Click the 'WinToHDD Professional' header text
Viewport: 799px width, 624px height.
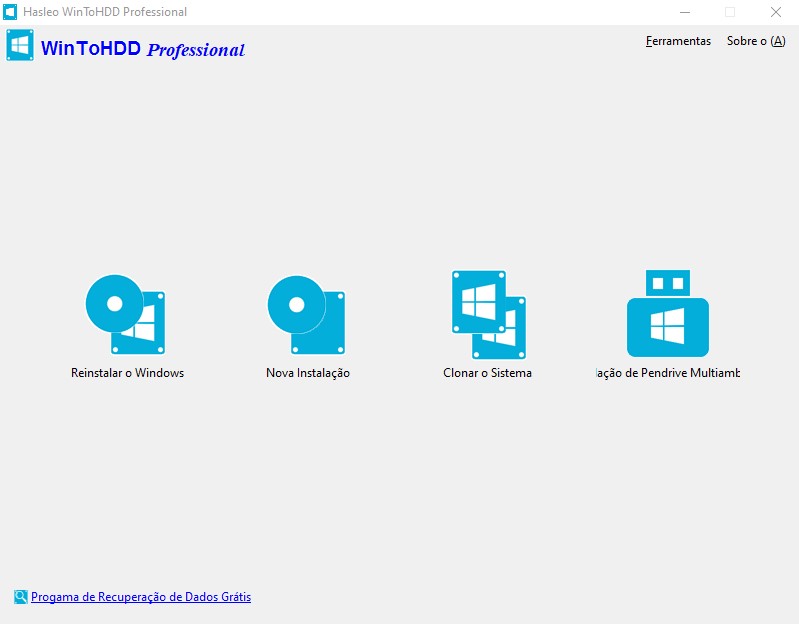pos(143,49)
